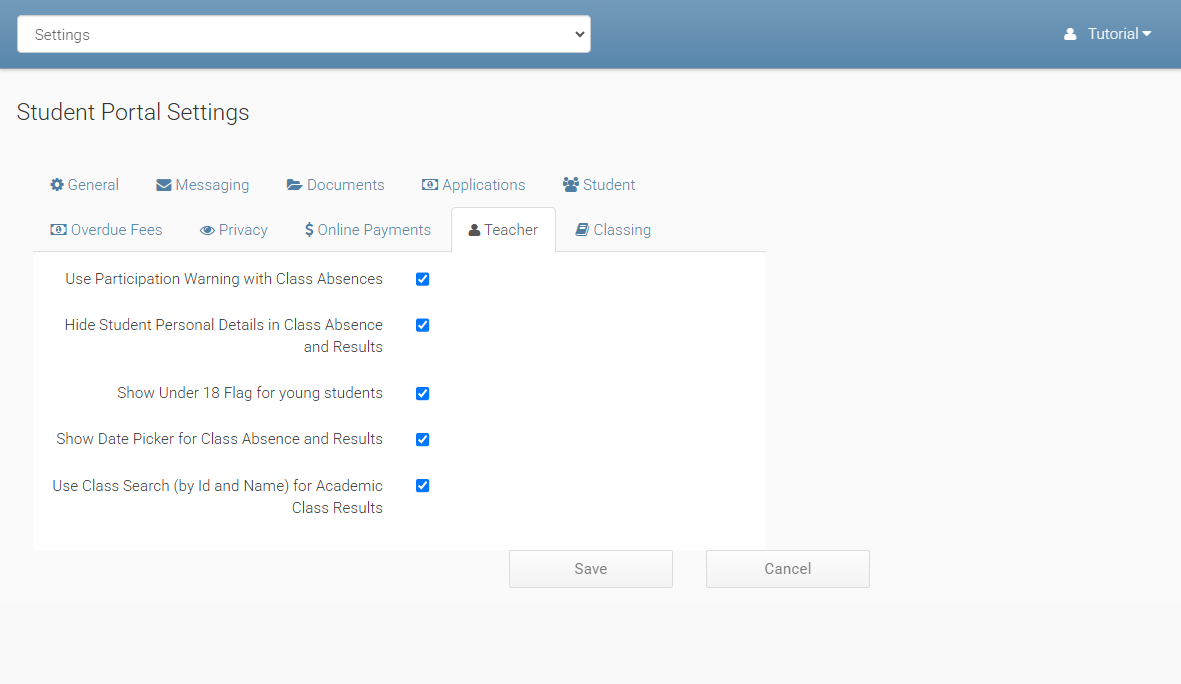Click the user icon beside Tutorial
Viewport: 1181px width, 684px height.
1070,34
